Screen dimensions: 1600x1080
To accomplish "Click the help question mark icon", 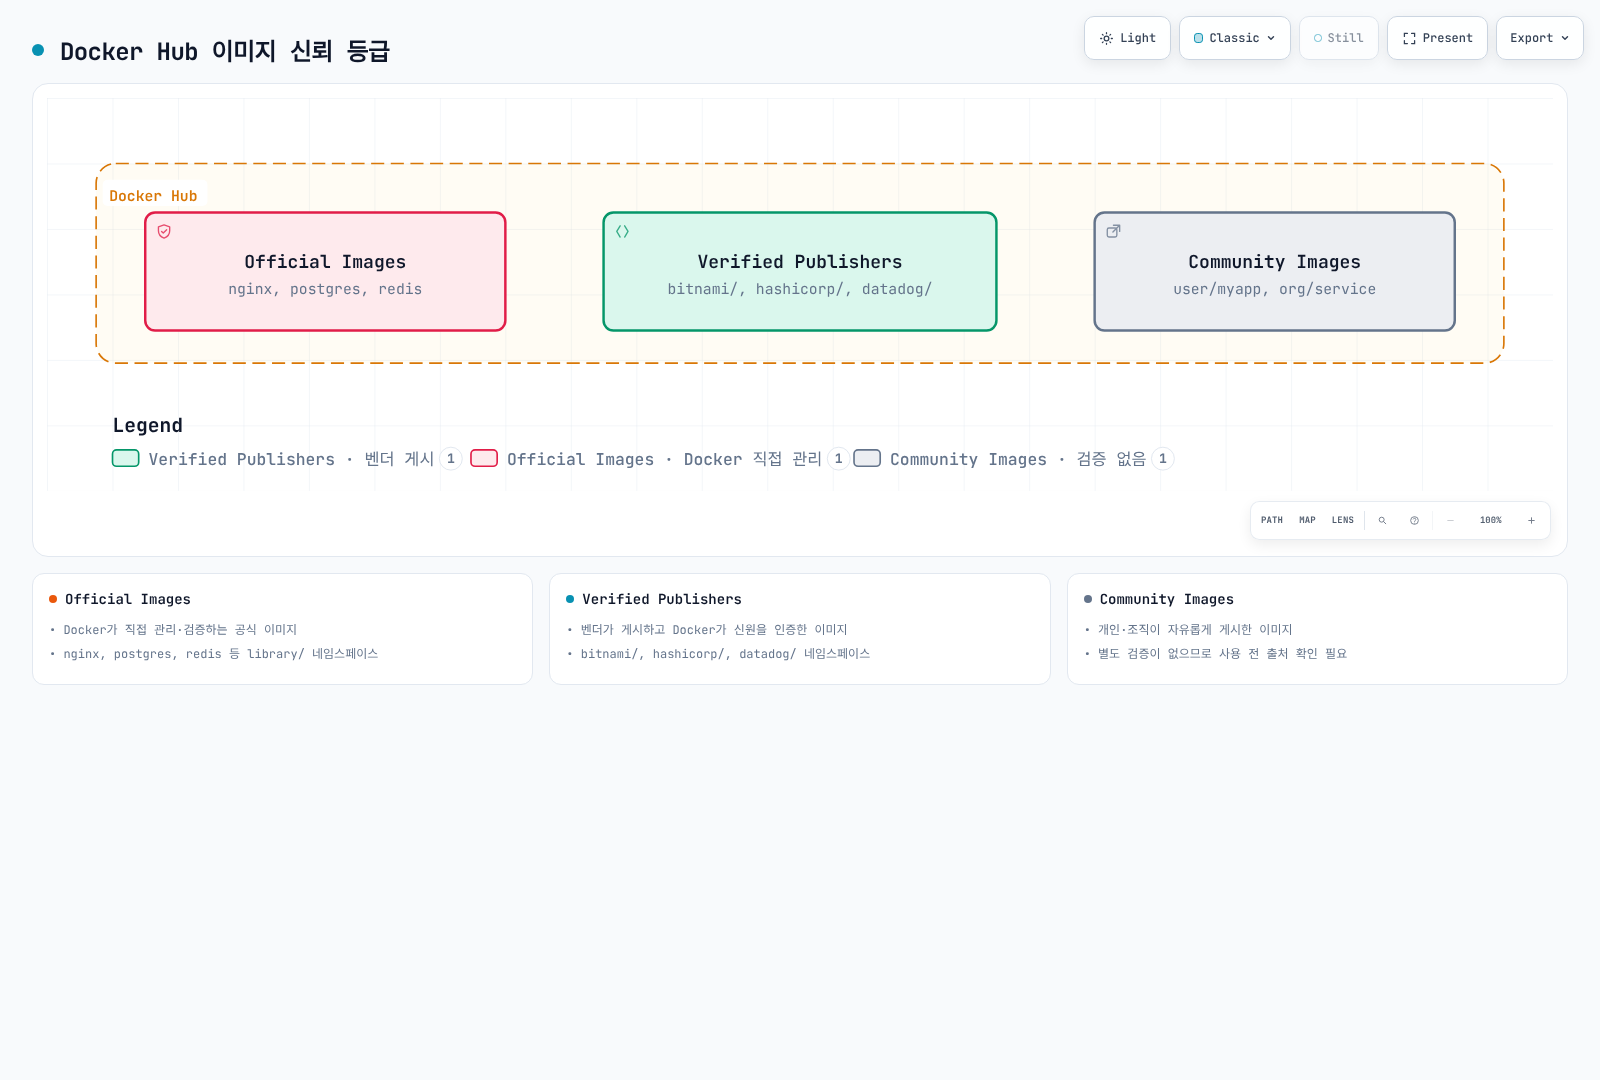I will coord(1414,520).
